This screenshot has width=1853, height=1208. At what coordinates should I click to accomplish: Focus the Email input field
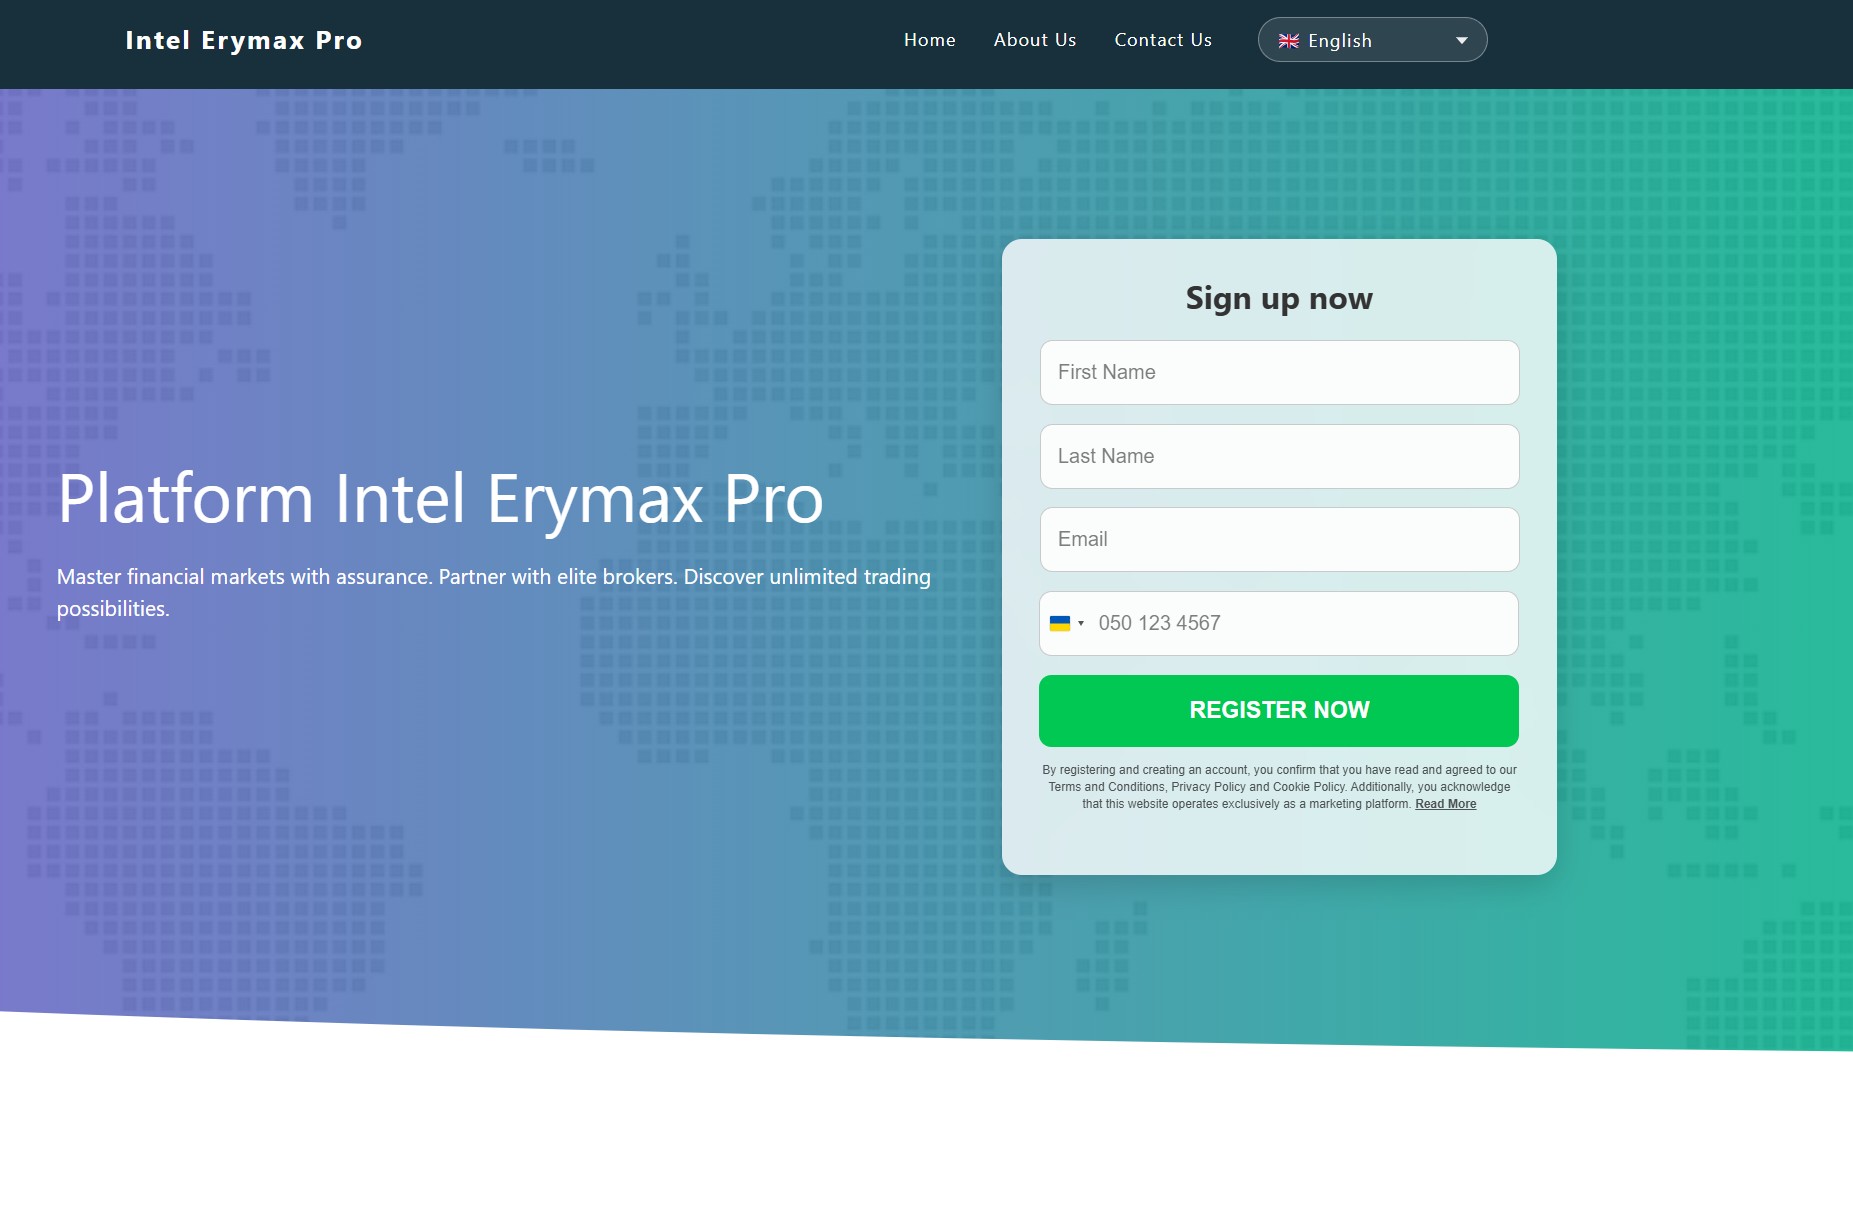(x=1279, y=539)
